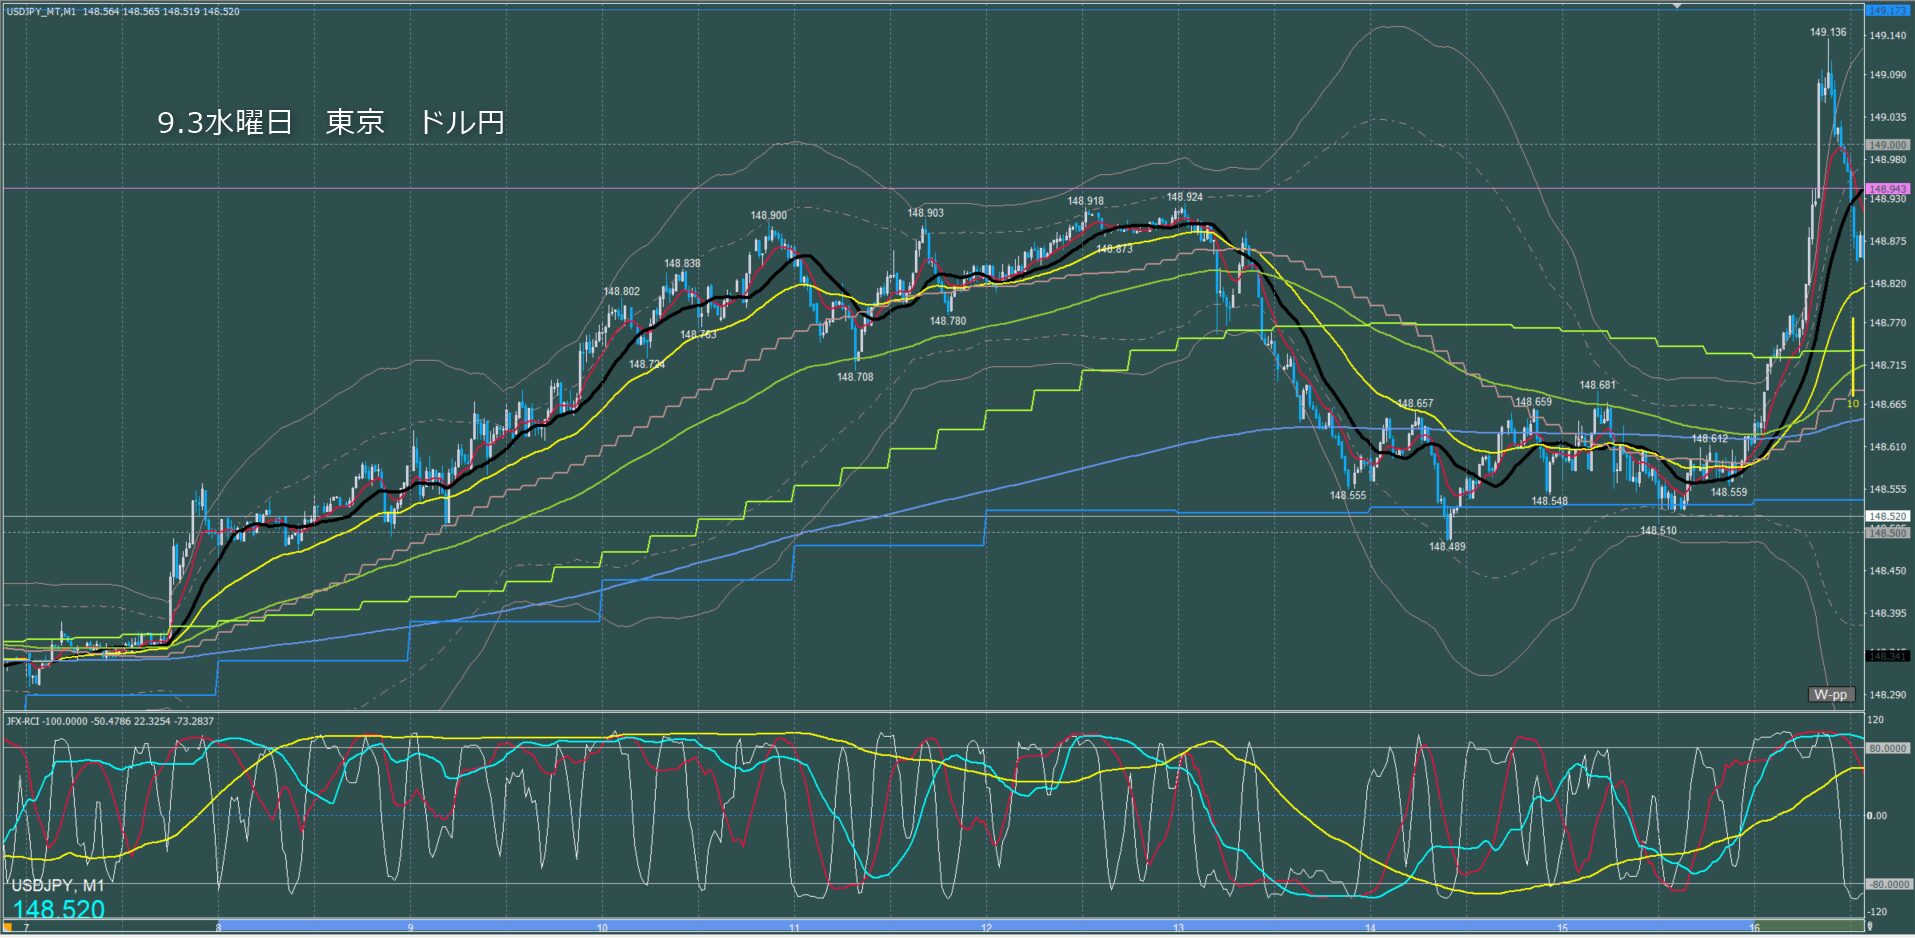Click the white 148.520 current price tag
This screenshot has height=938, width=1915.
point(1887,516)
